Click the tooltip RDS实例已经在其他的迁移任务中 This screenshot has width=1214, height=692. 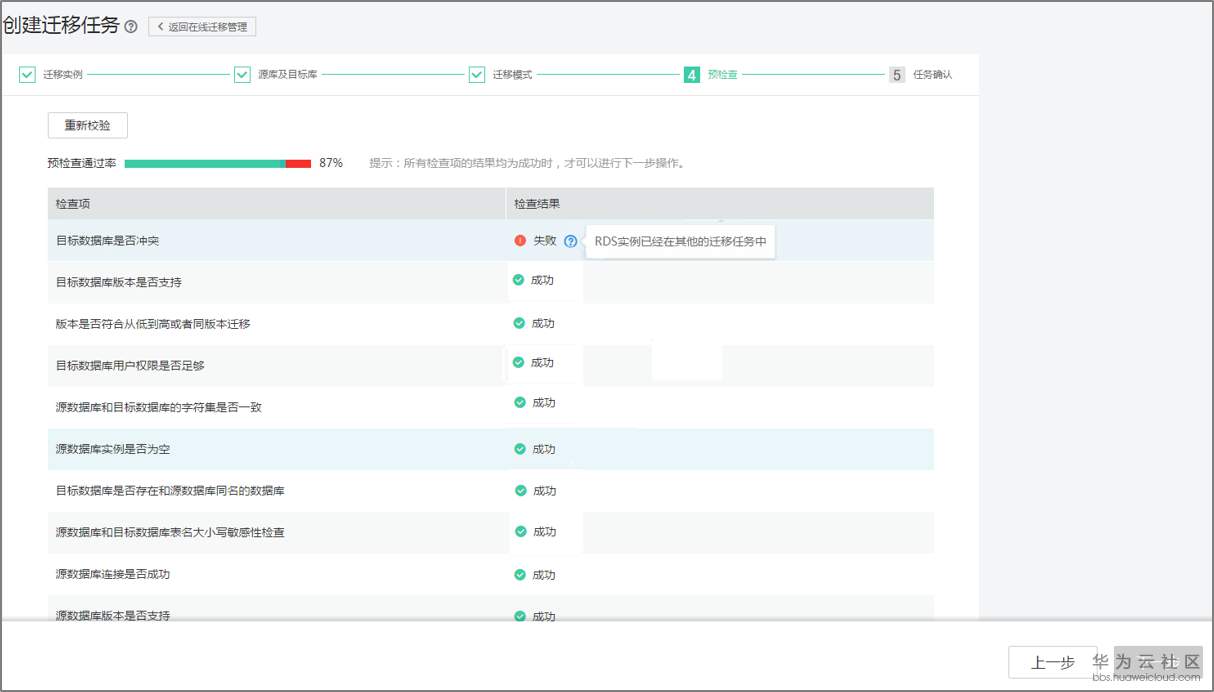(680, 241)
